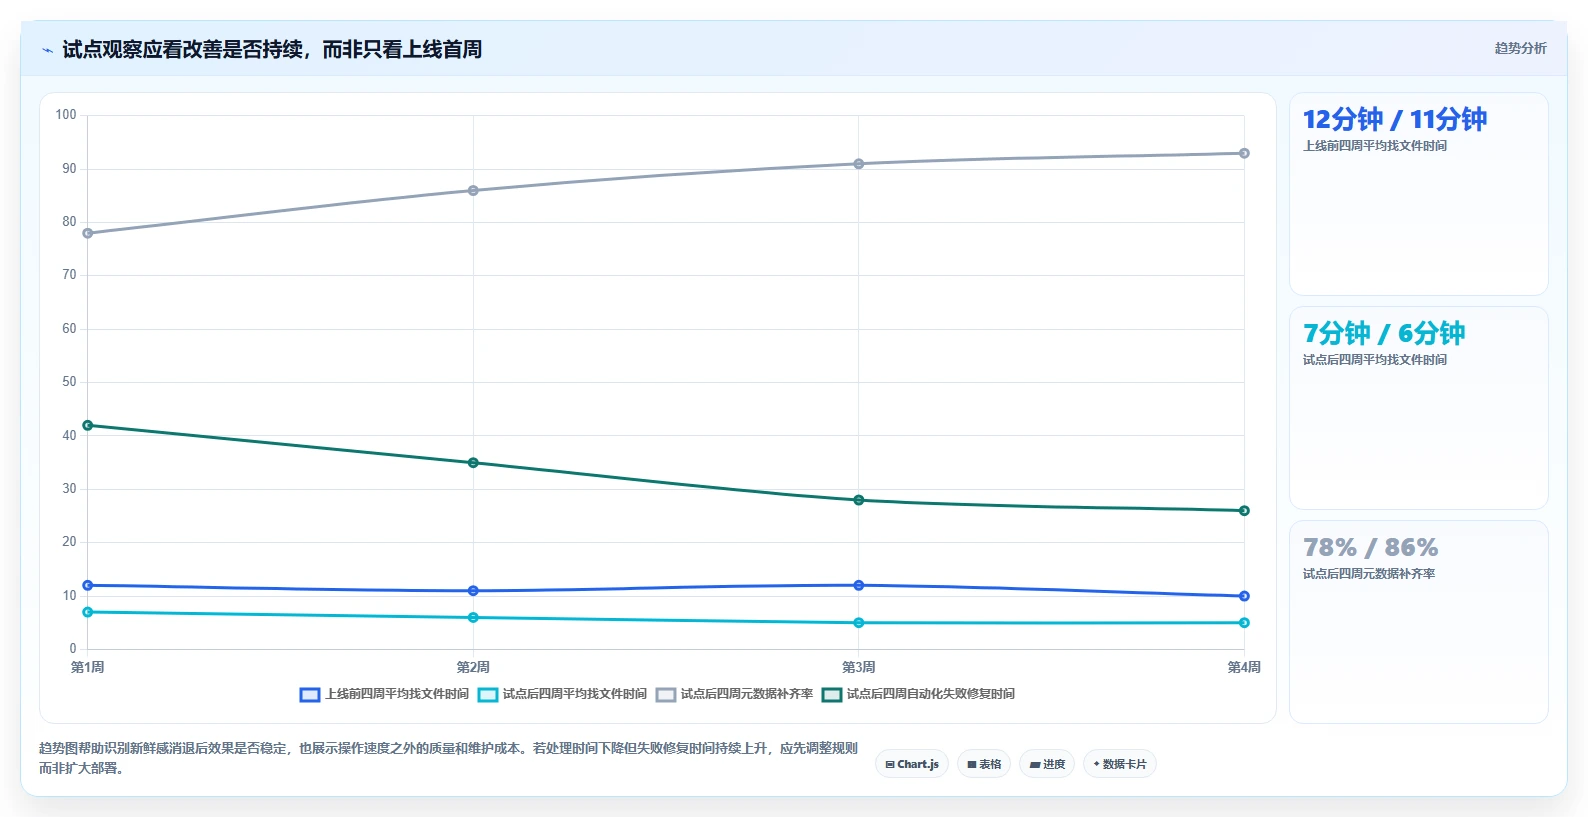The height and width of the screenshot is (817, 1588).
Task: Click dark blue 上线前 point at 第1周
Action: click(x=88, y=585)
